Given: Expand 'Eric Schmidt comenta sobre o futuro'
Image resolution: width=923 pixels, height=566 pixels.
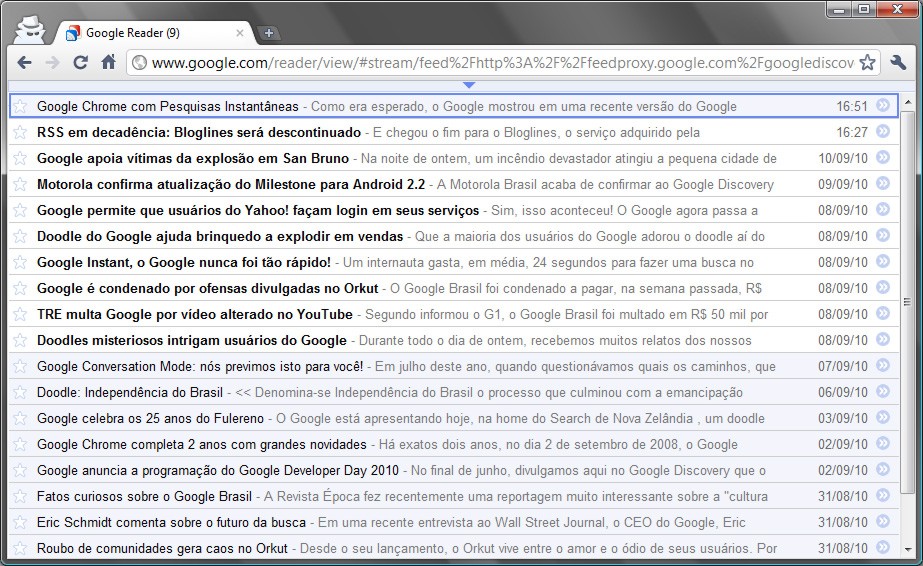Looking at the screenshot, I should [454, 522].
